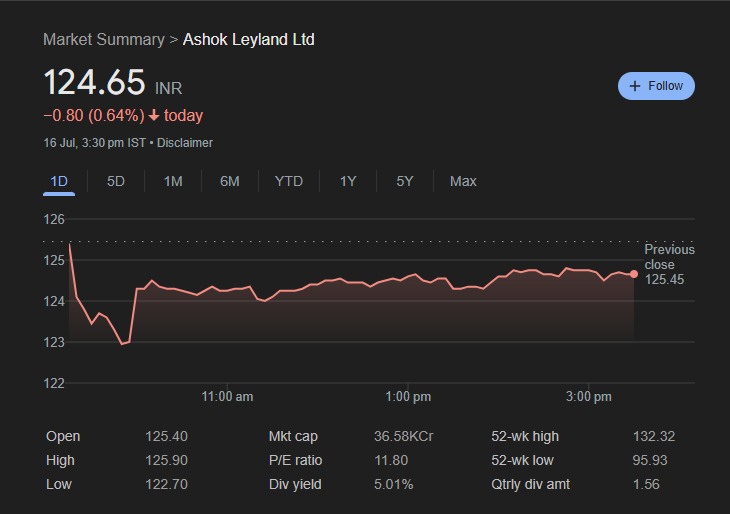The width and height of the screenshot is (730, 514).
Task: Click the Div yield value 5.01%
Action: [393, 484]
